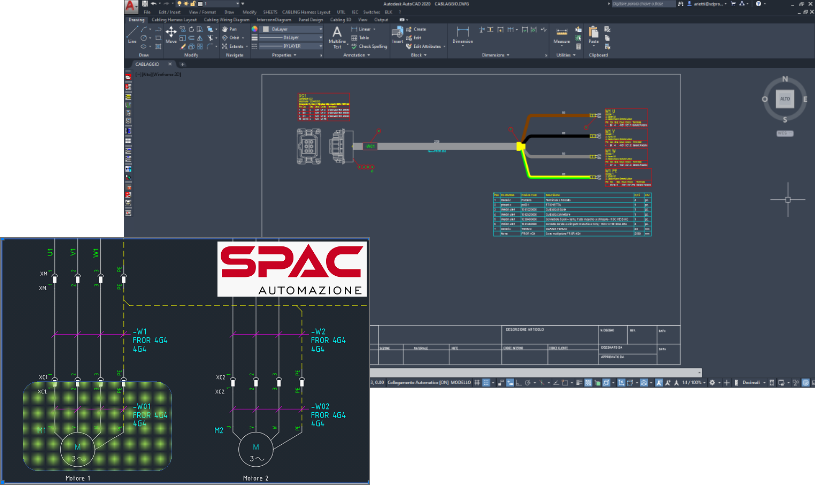Viewport: 815px width, 485px height.
Task: Click the search input field in title bar
Action: [644, 4]
